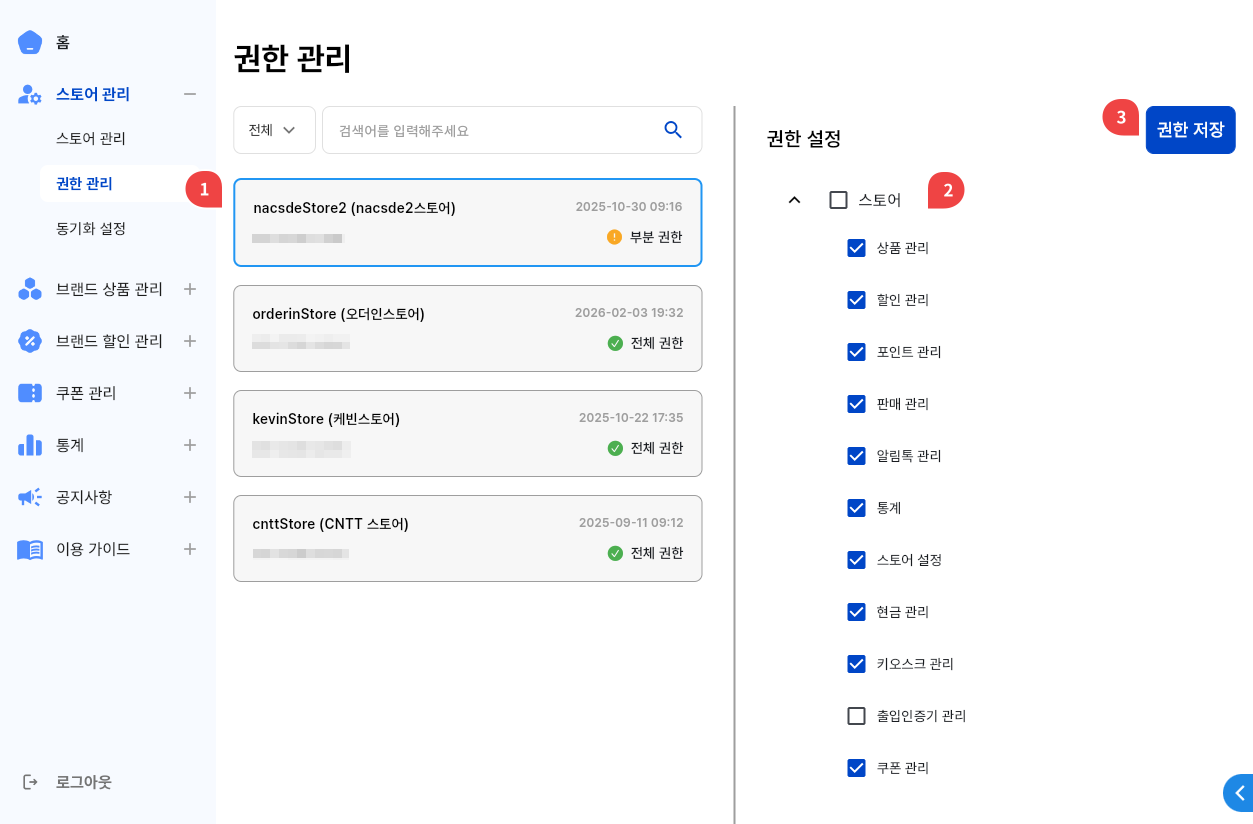The image size is (1253, 824).
Task: Click the coupon ticket icon
Action: tap(30, 393)
